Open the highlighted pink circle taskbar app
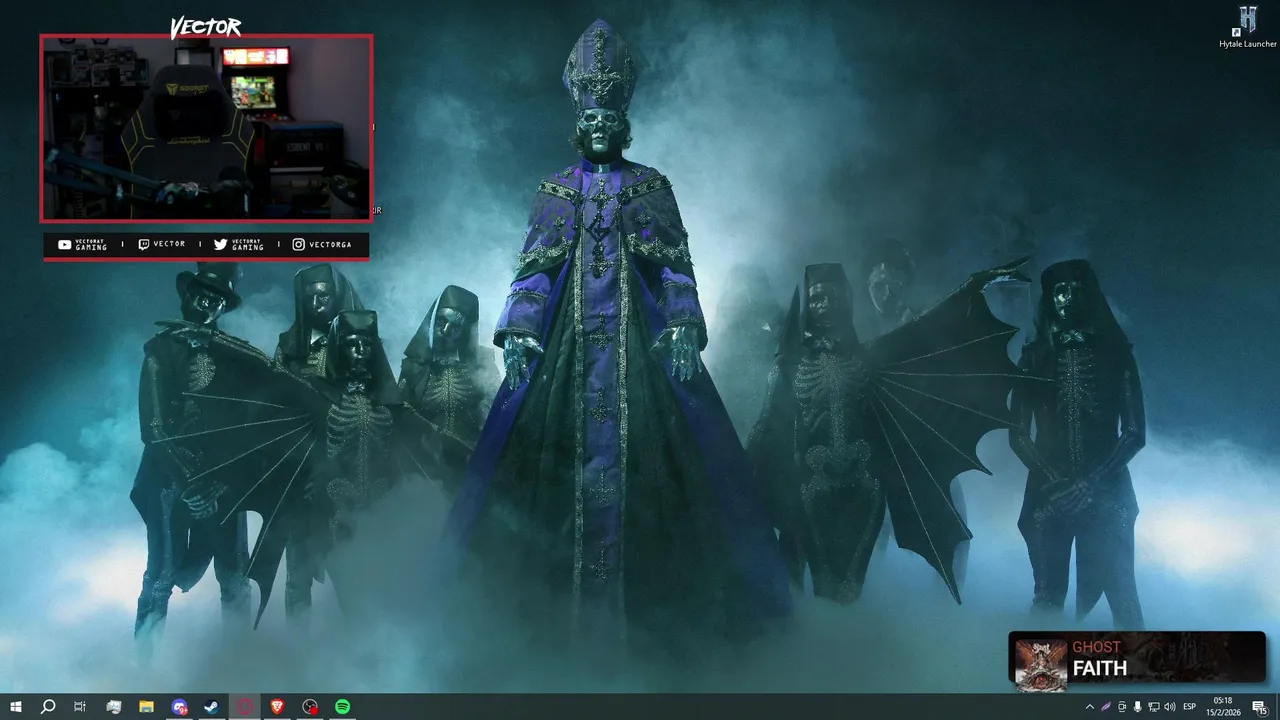Image resolution: width=1280 pixels, height=720 pixels. click(x=245, y=707)
